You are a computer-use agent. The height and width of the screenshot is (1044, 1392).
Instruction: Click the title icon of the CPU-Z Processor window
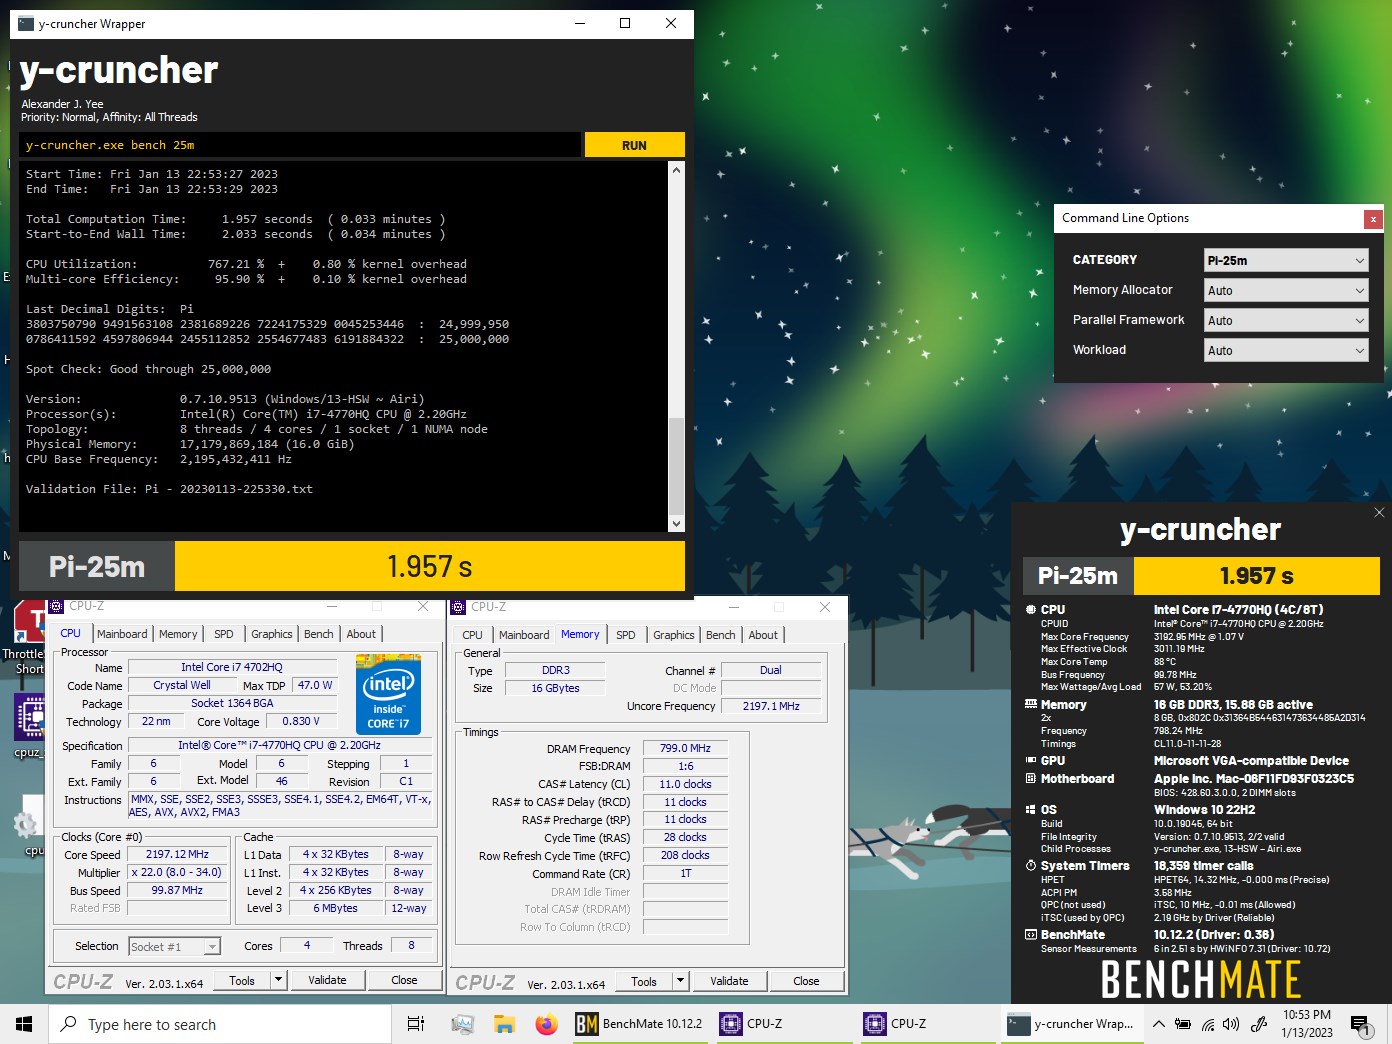[57, 606]
